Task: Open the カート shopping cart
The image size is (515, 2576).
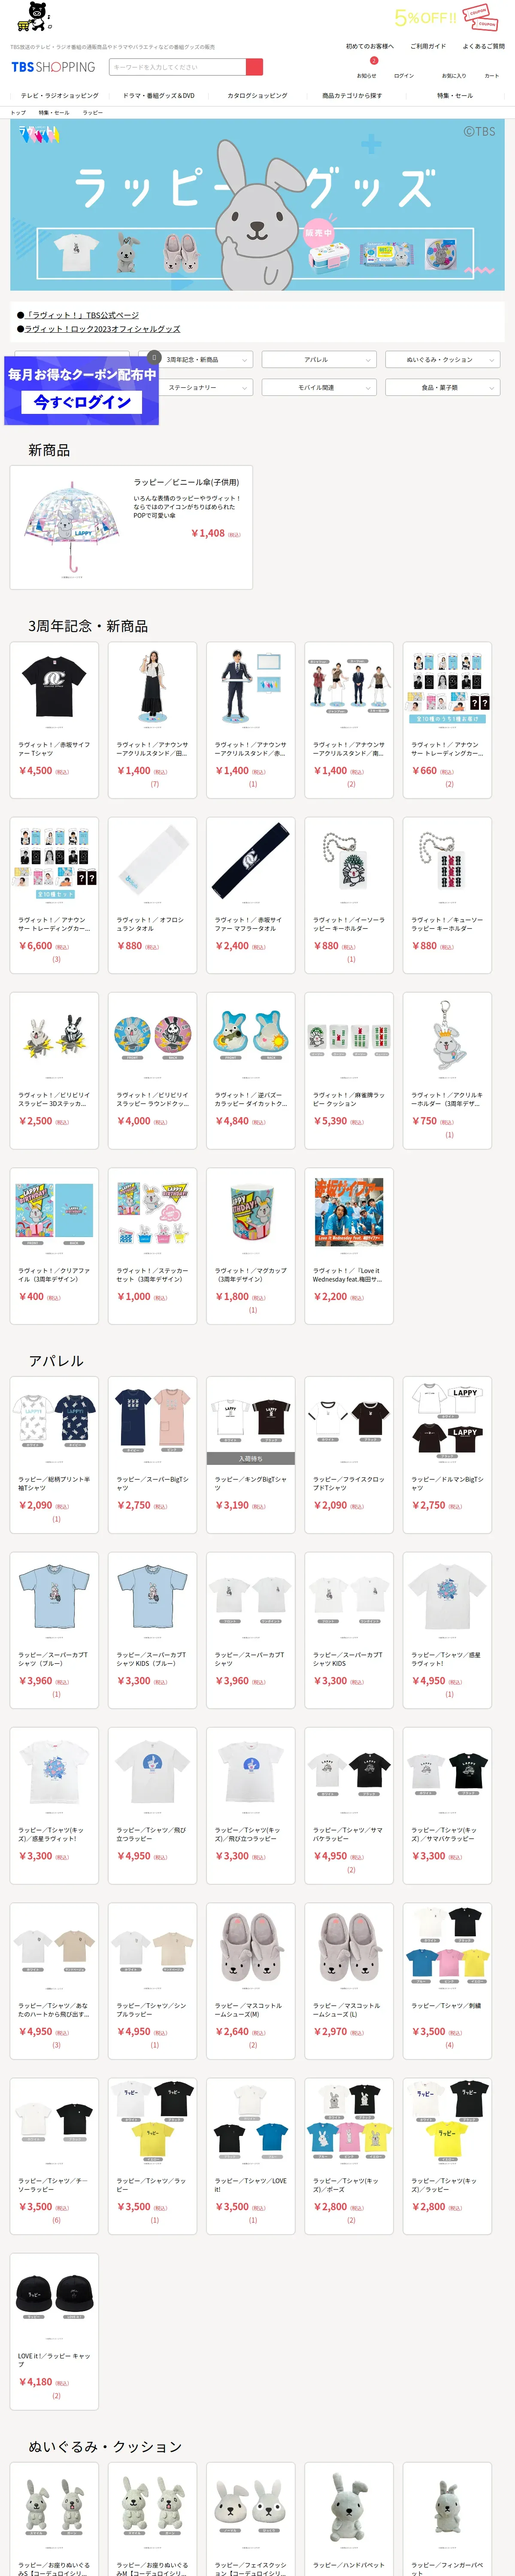Action: point(491,75)
